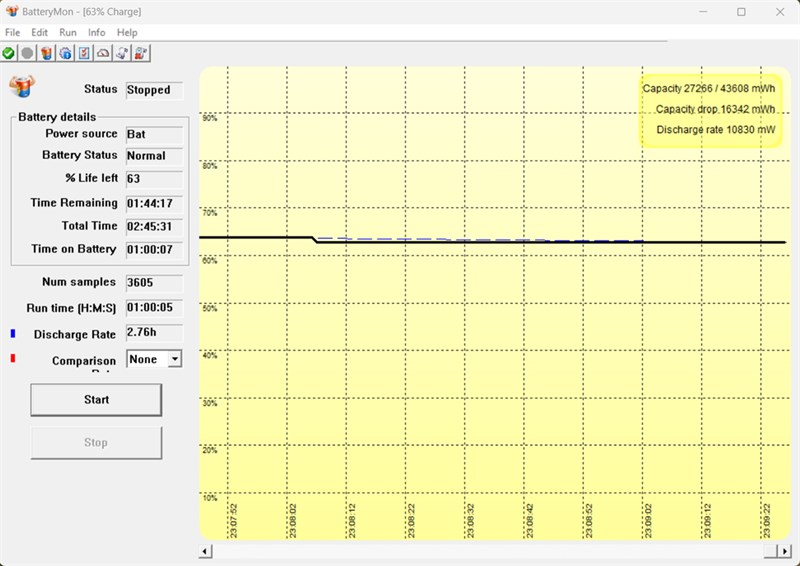Click the blue Discharge Rate color marker
The width and height of the screenshot is (800, 566).
coord(13,333)
